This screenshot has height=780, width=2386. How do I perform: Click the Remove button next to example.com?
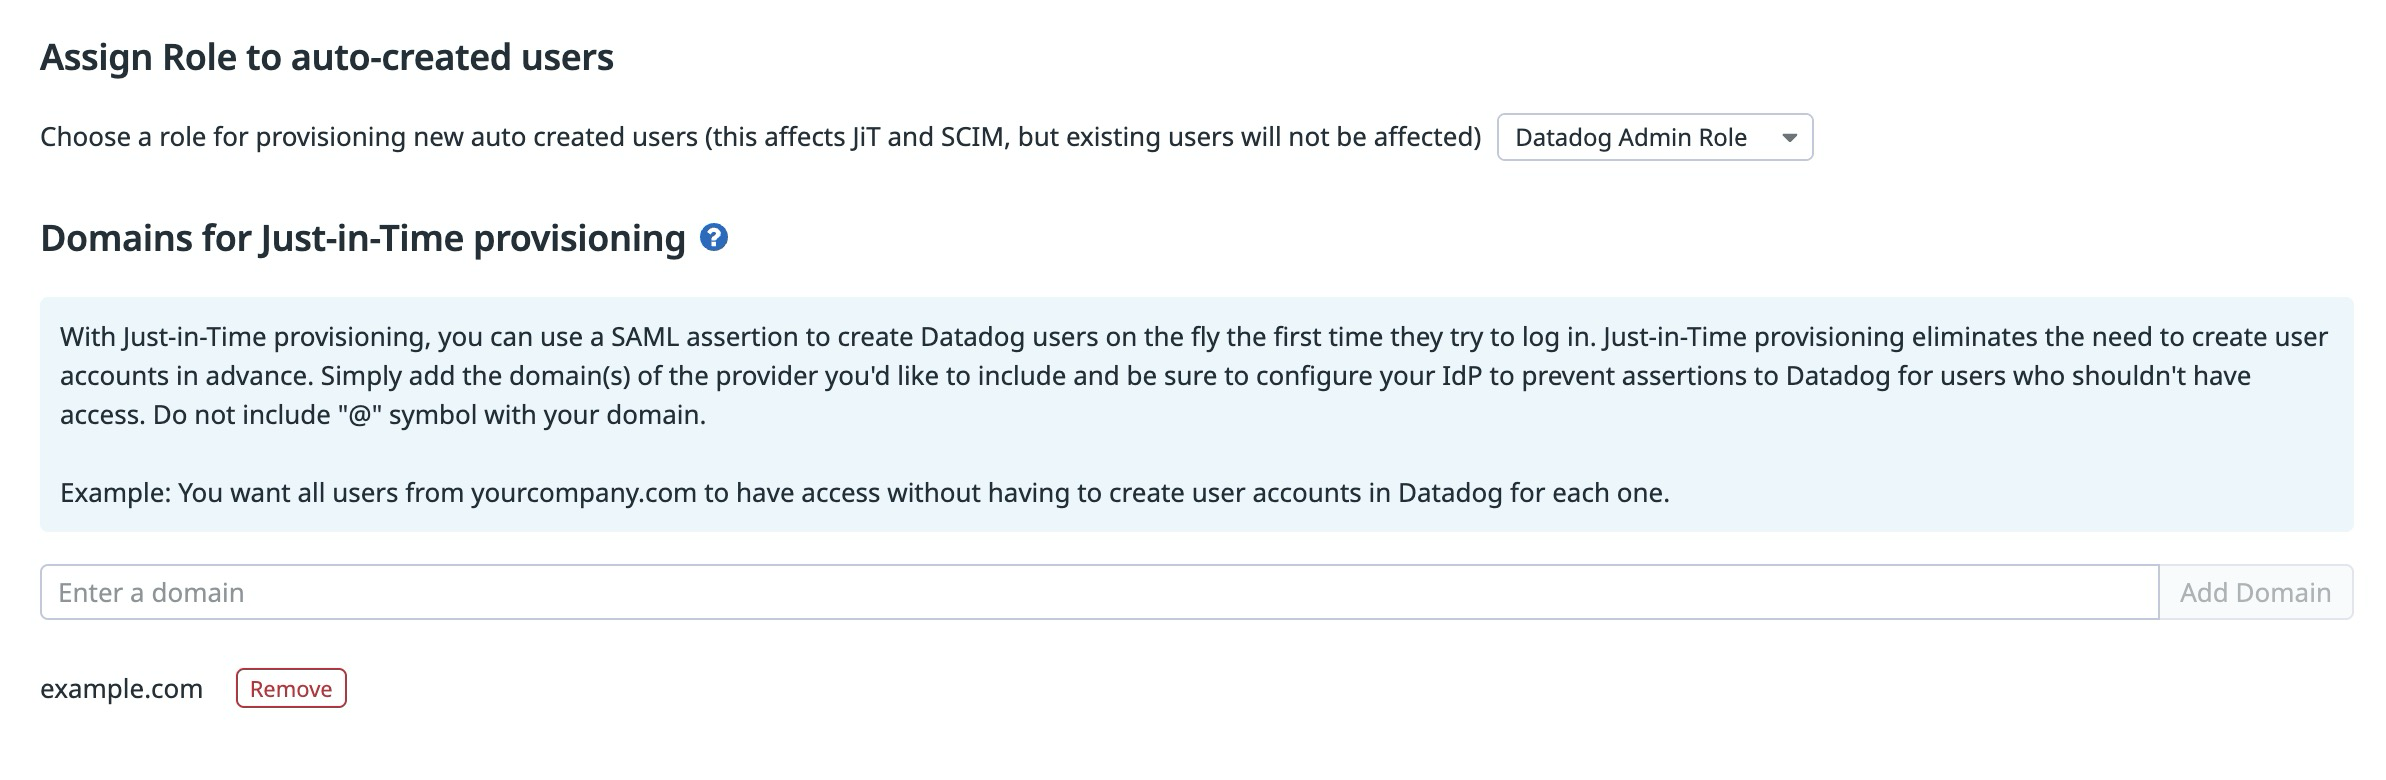pos(291,688)
